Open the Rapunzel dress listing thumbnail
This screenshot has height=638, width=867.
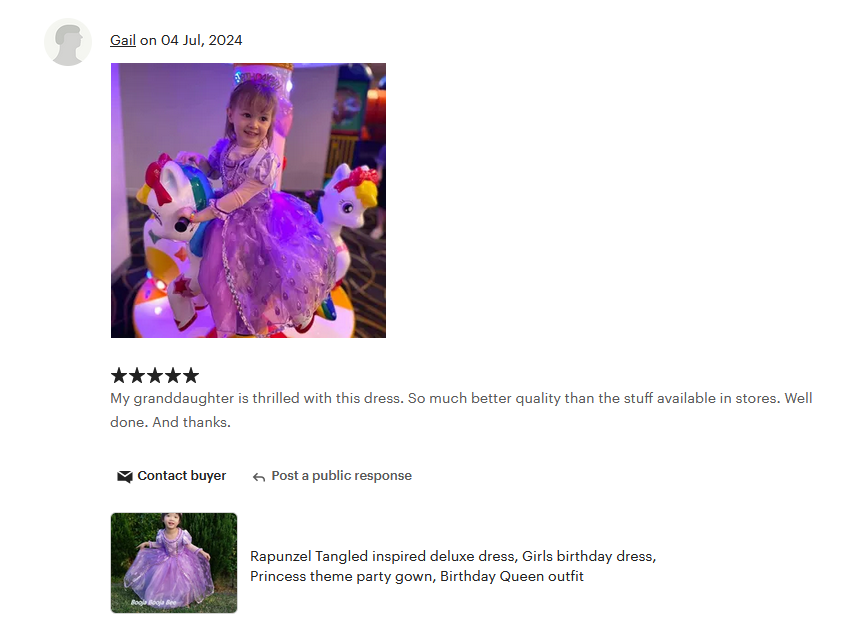174,563
